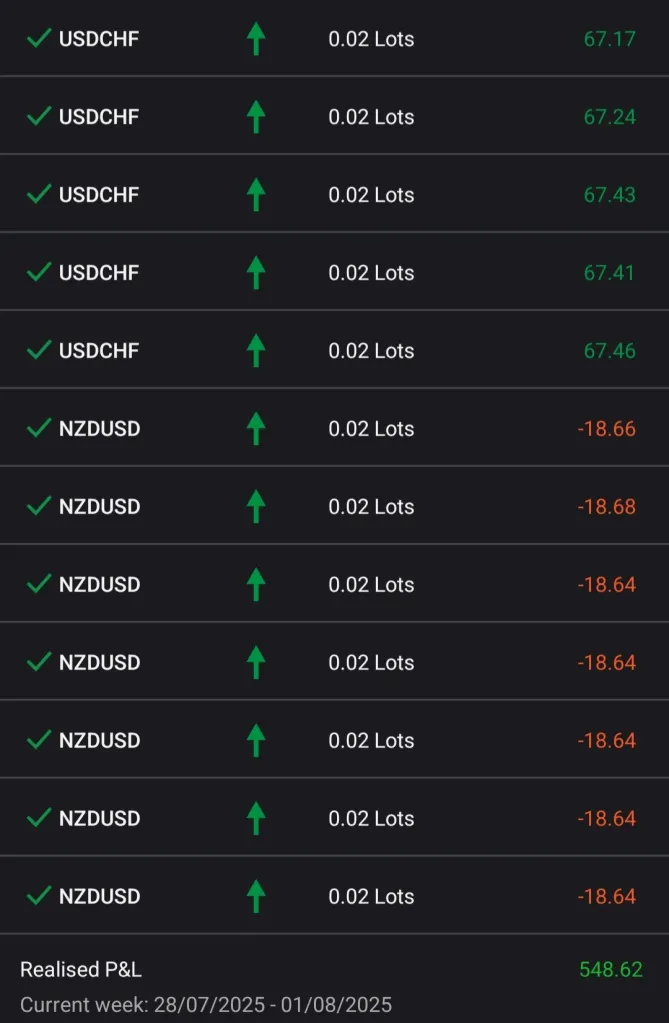This screenshot has width=669, height=1023.
Task: Select the checkmark icon on the 67.43 trade
Action: pos(39,195)
